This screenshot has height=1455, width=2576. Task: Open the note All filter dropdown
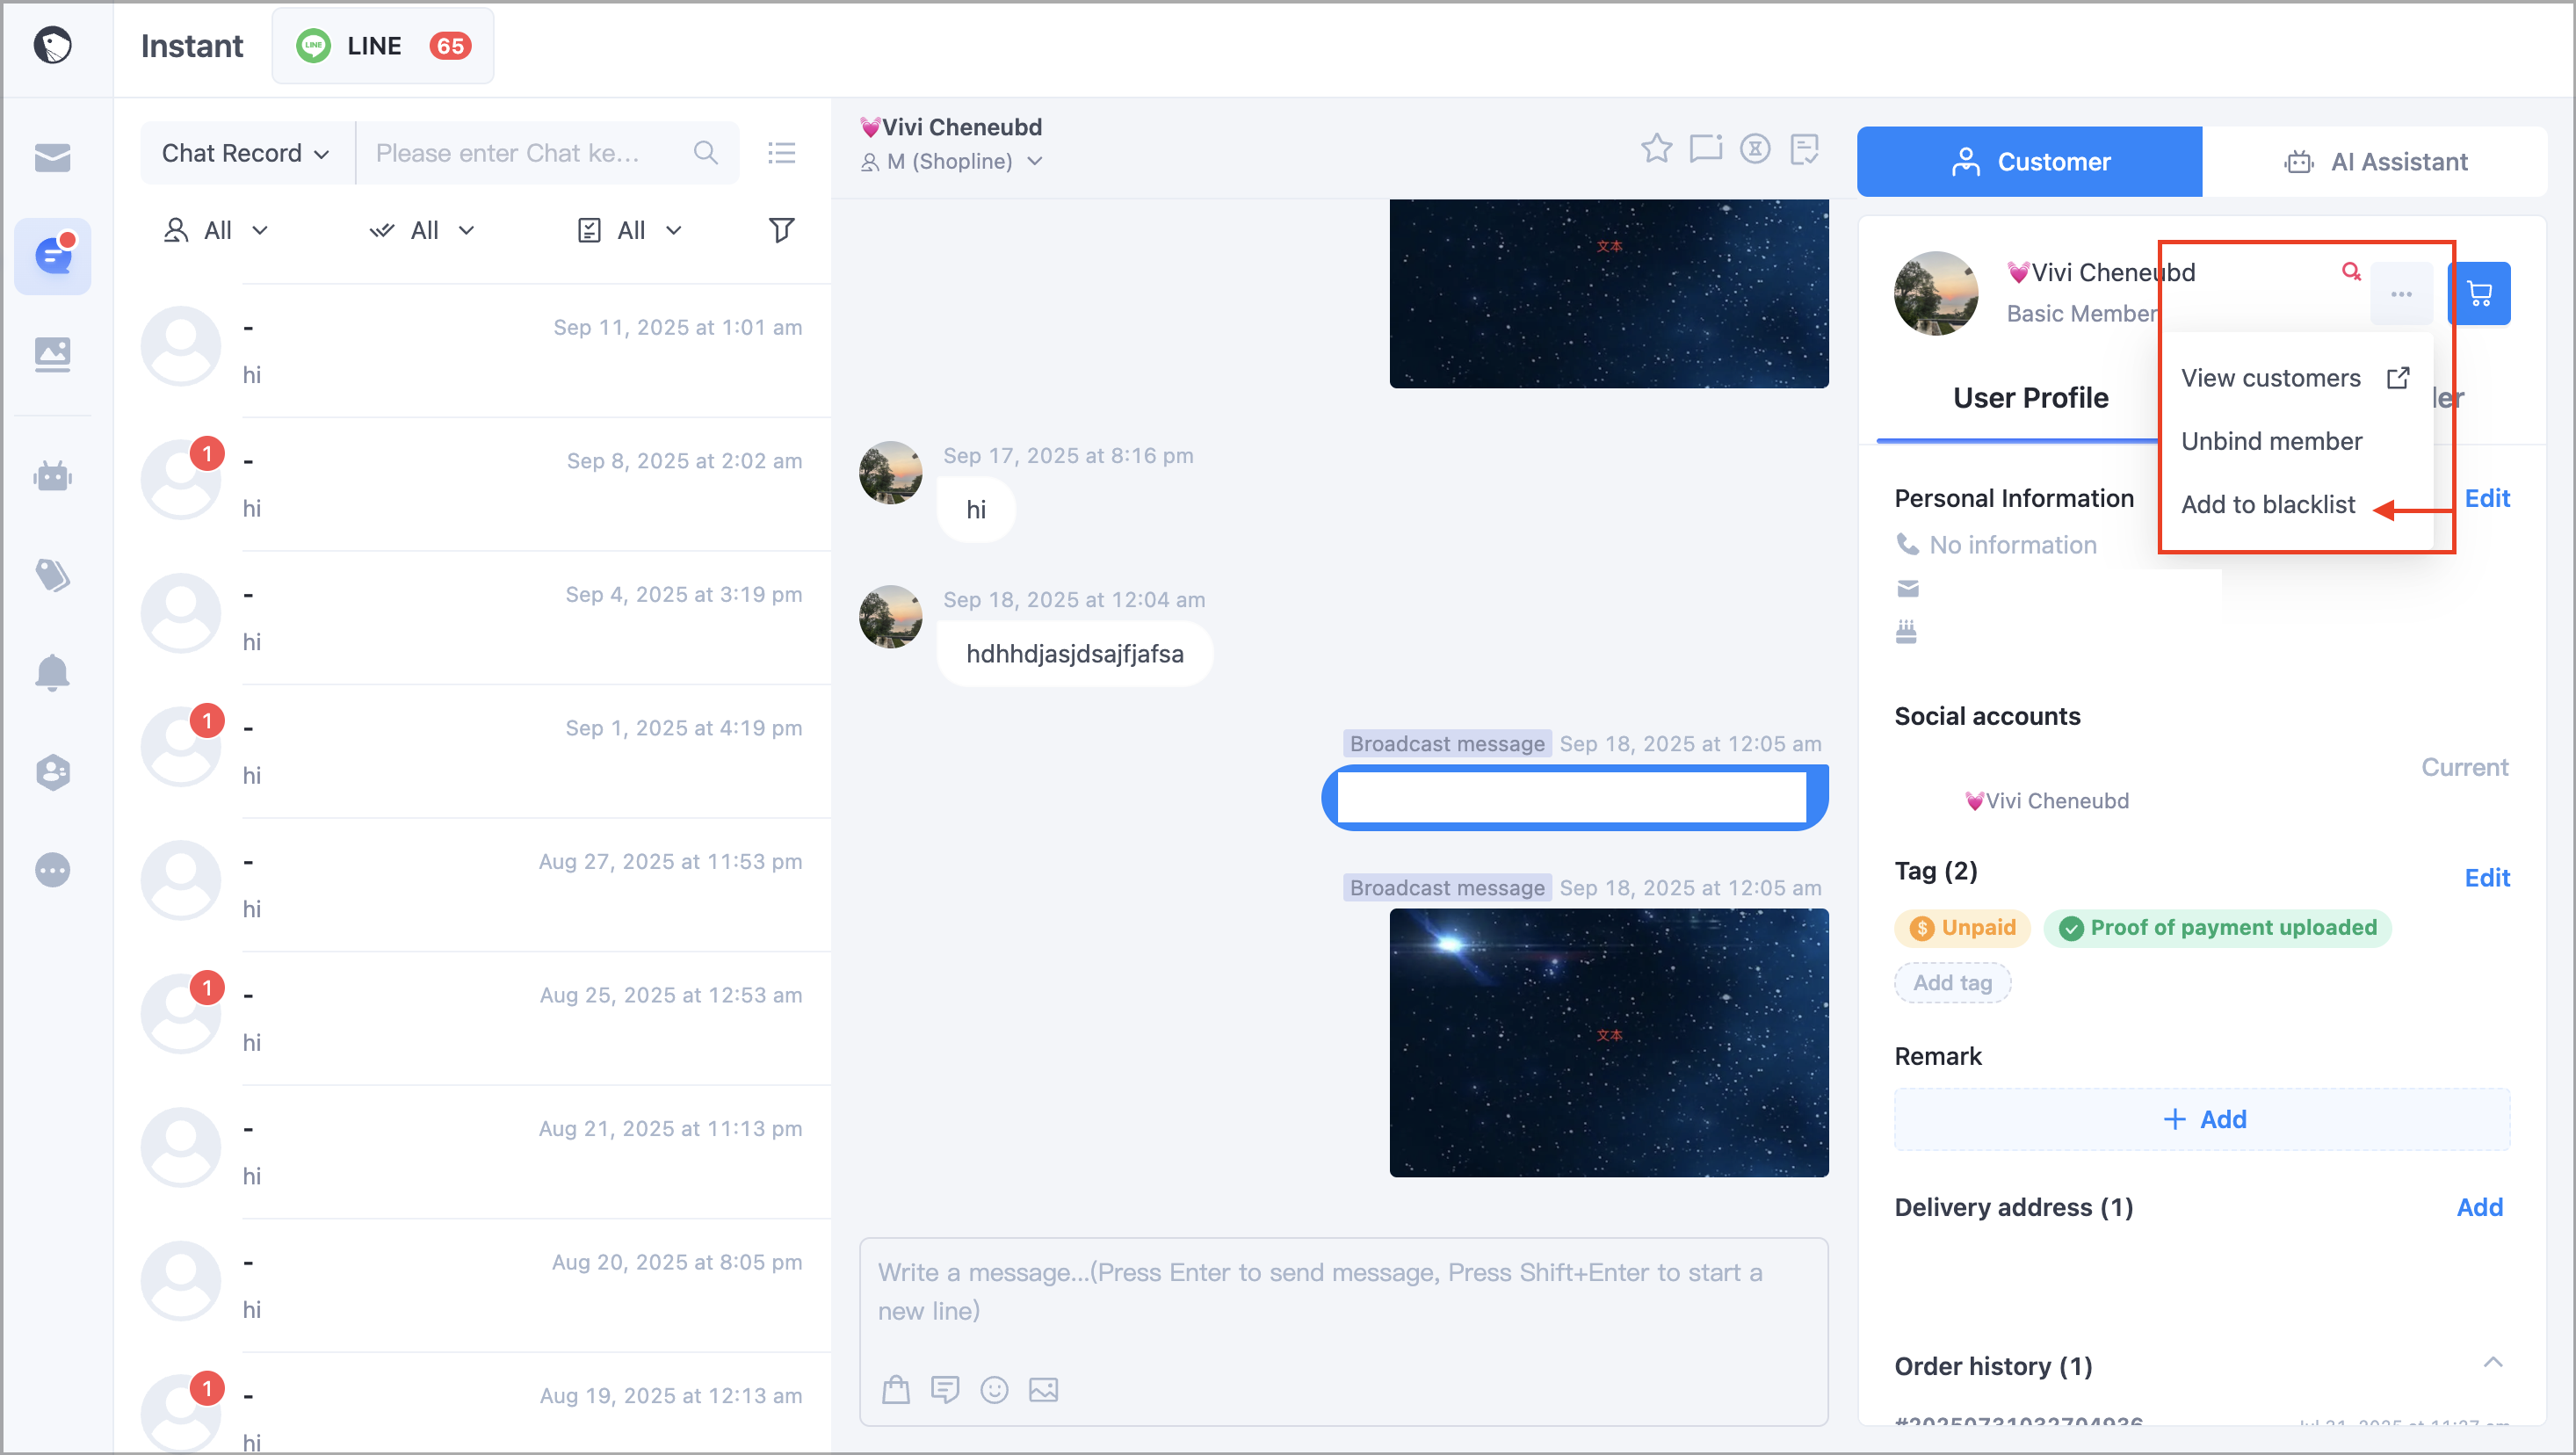pos(630,230)
